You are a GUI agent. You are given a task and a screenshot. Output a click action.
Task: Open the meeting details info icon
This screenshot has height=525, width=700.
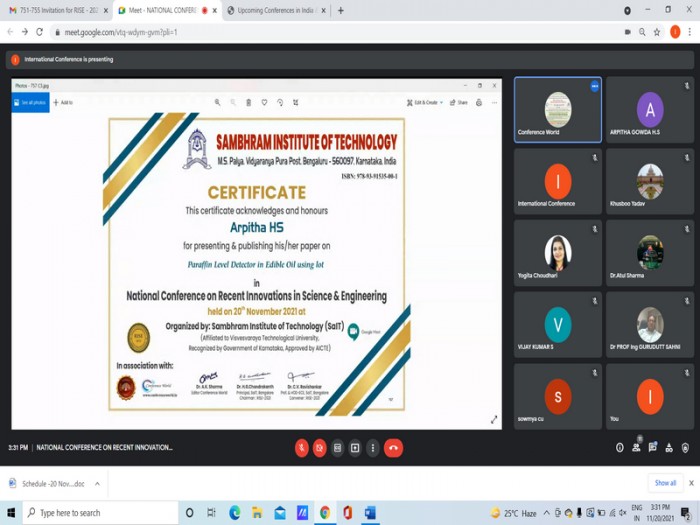(619, 448)
